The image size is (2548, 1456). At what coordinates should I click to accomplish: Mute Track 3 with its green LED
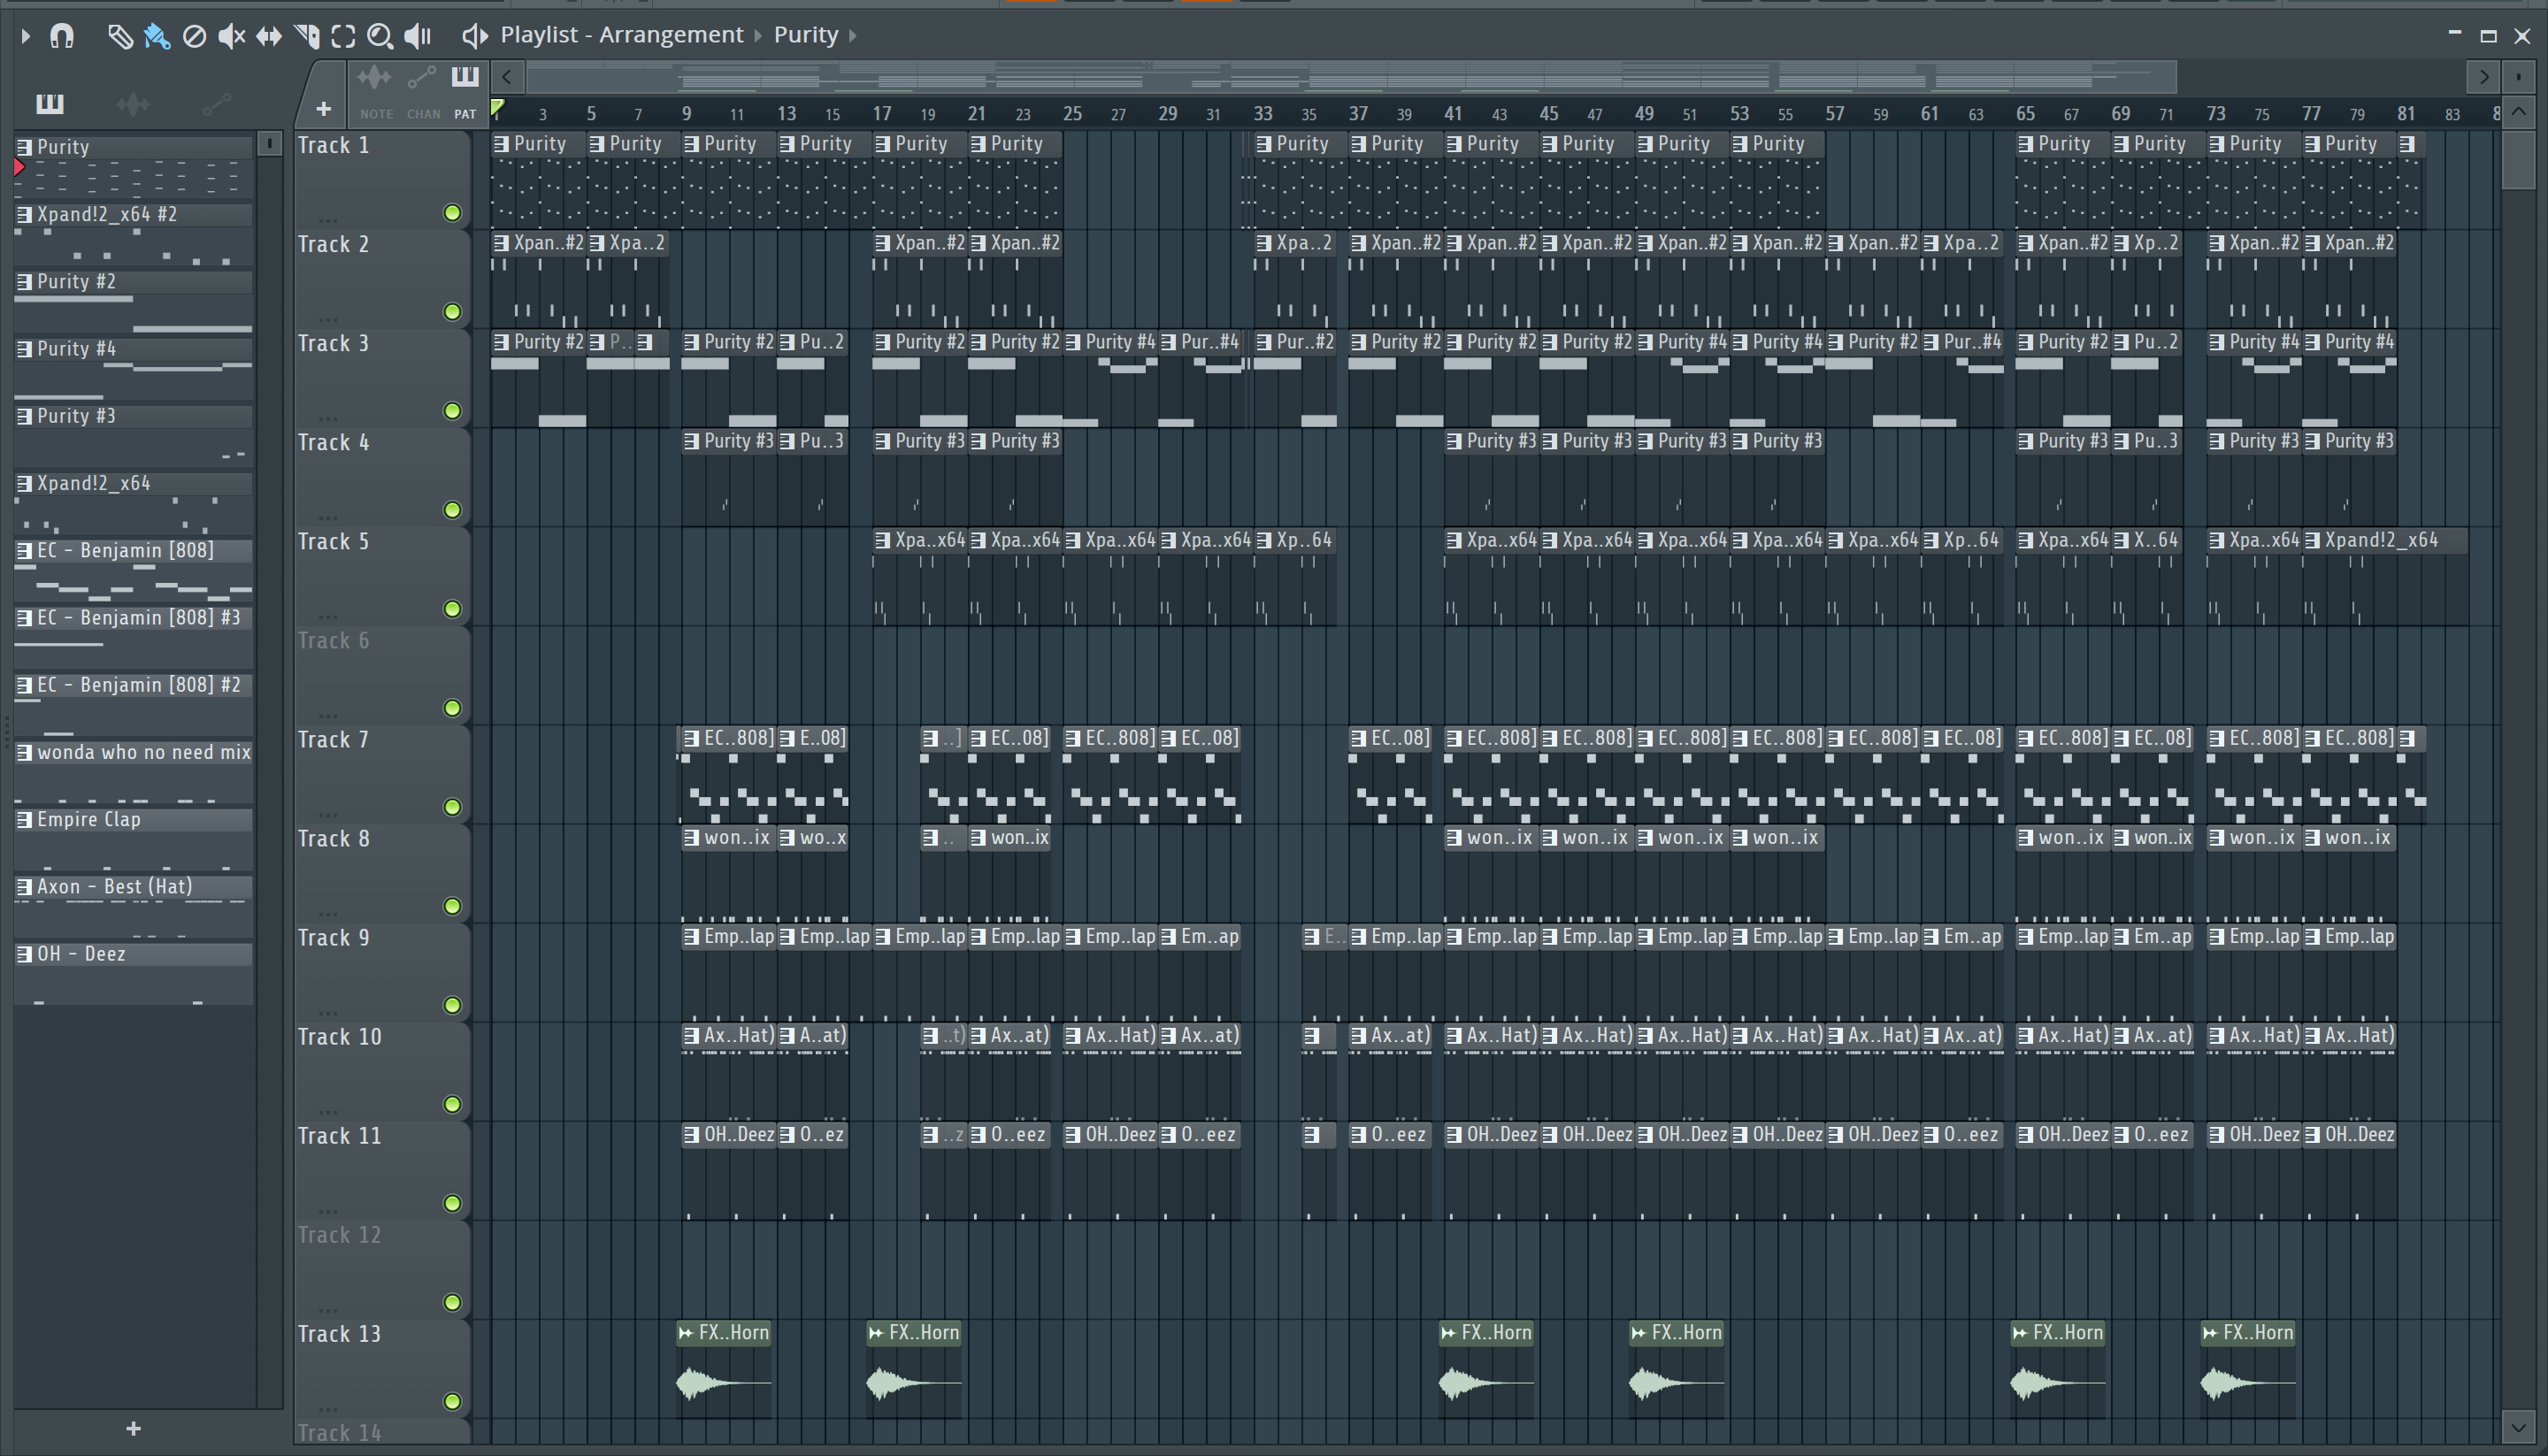tap(452, 410)
